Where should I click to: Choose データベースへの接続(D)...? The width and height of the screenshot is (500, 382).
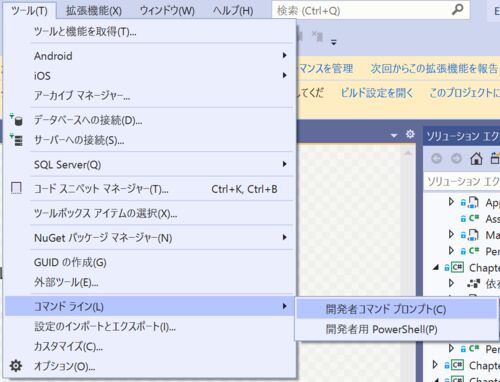click(x=149, y=120)
